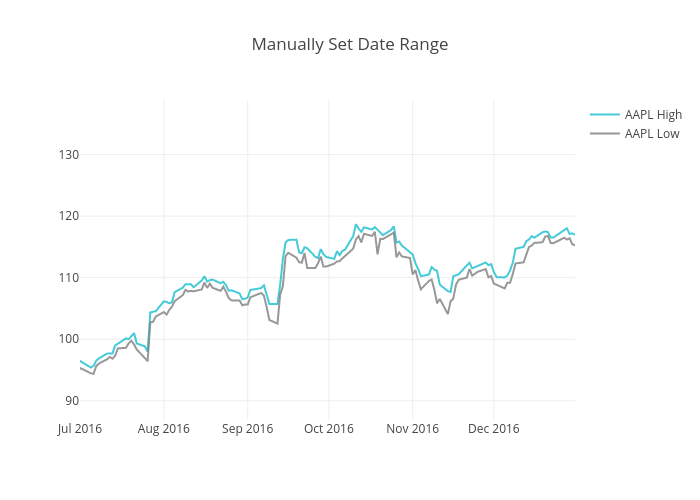The image size is (700, 500).
Task: Click the gray AAPL Low legend line swatch
Action: pyautogui.click(x=605, y=134)
